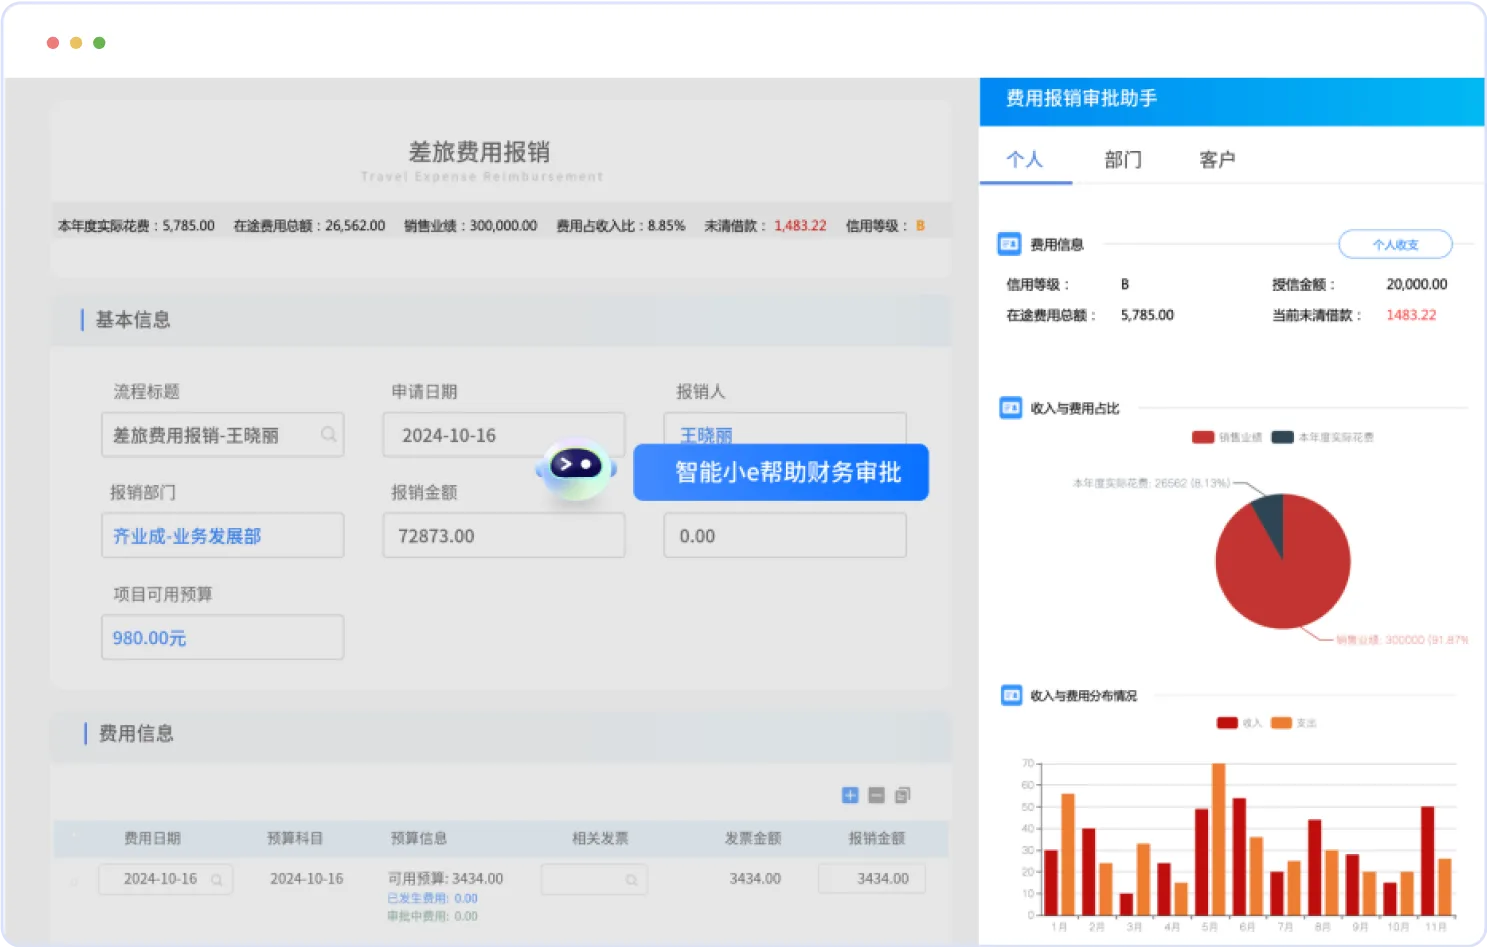Click 授信金额 value 20,000.00

point(1416,284)
